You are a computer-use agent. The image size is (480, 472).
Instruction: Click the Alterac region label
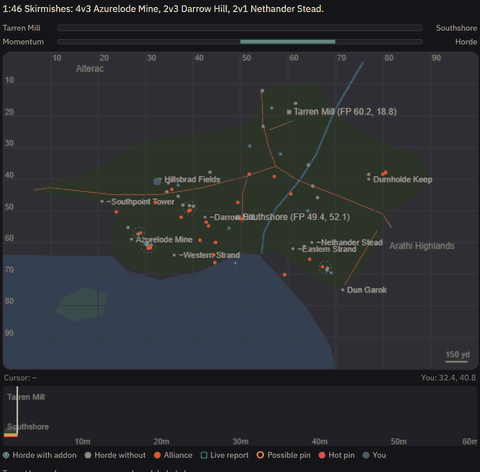pyautogui.click(x=90, y=69)
